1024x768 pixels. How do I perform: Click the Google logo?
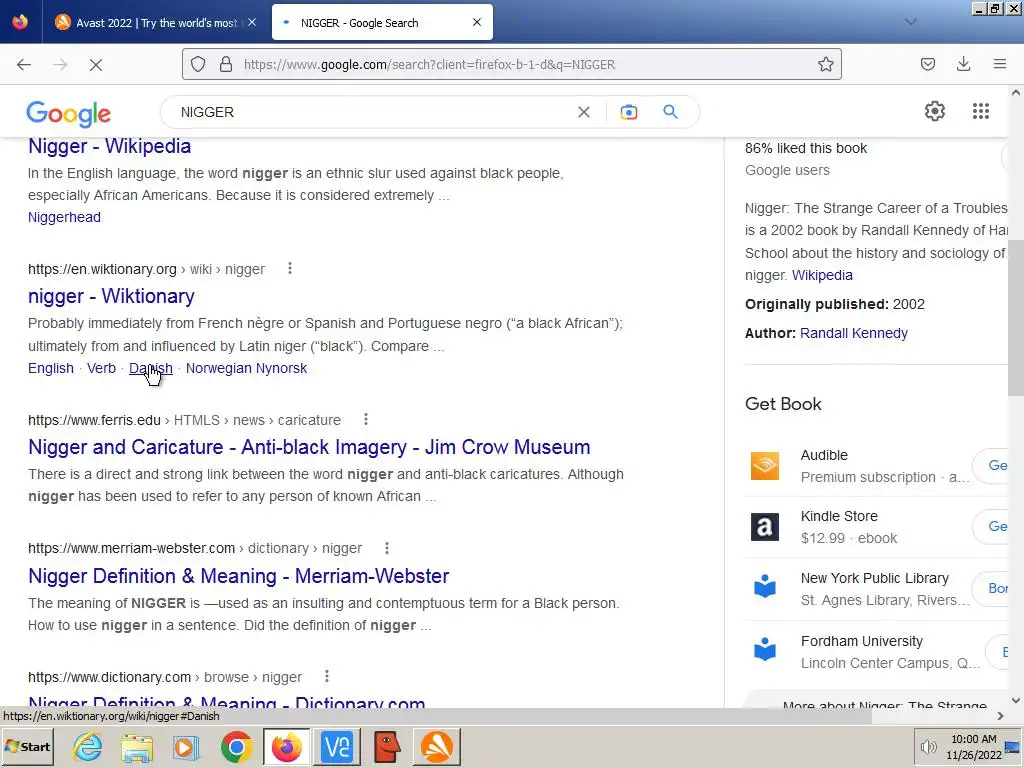point(69,113)
